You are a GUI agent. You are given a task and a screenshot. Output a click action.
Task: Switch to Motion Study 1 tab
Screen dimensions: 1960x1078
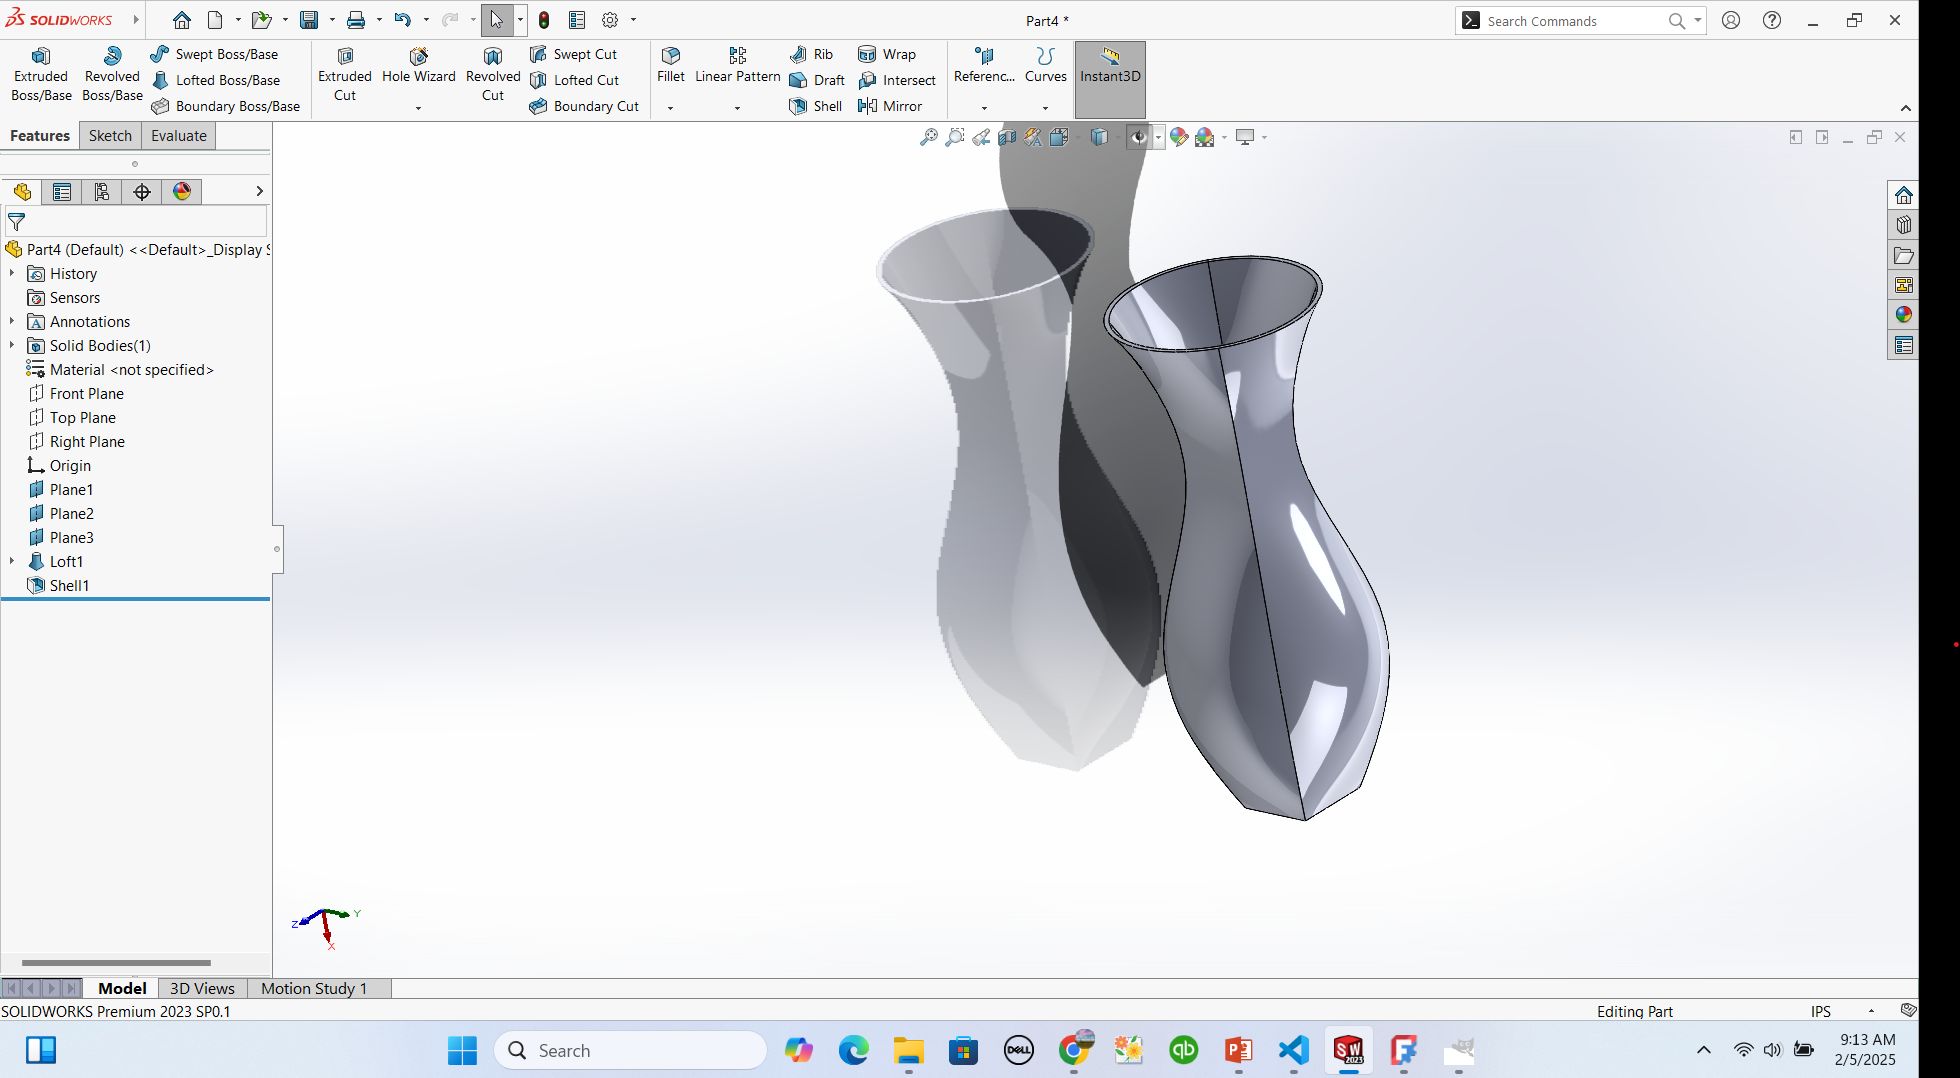click(x=314, y=988)
